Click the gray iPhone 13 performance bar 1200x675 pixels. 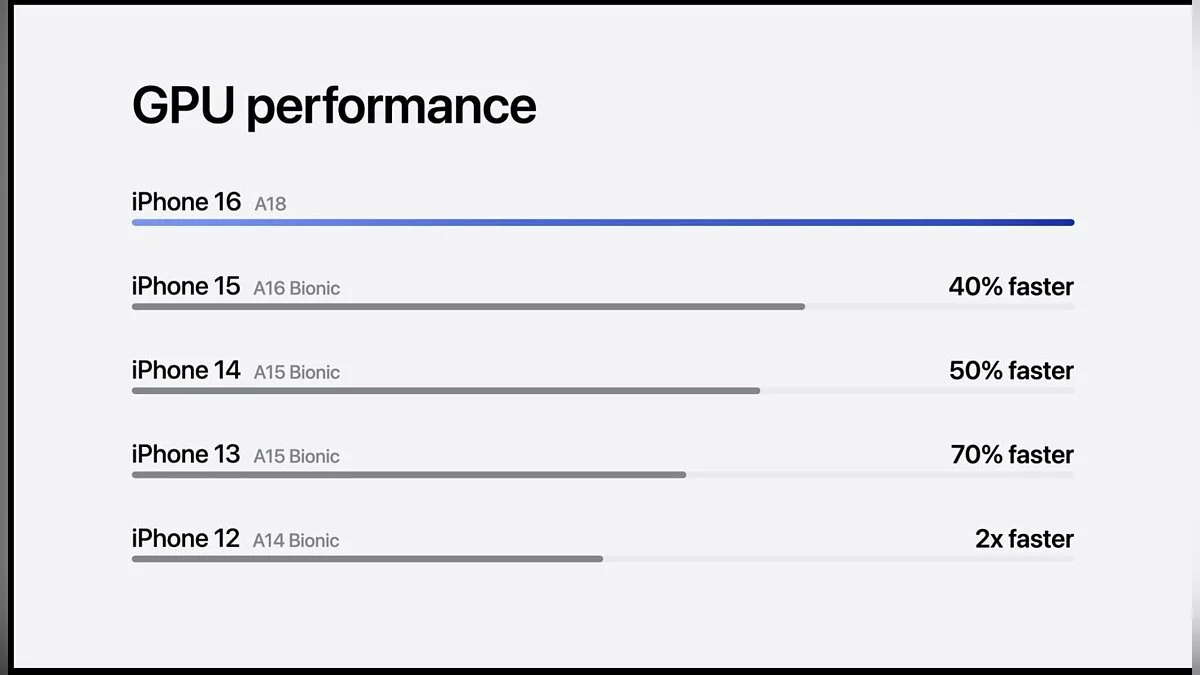tap(409, 474)
